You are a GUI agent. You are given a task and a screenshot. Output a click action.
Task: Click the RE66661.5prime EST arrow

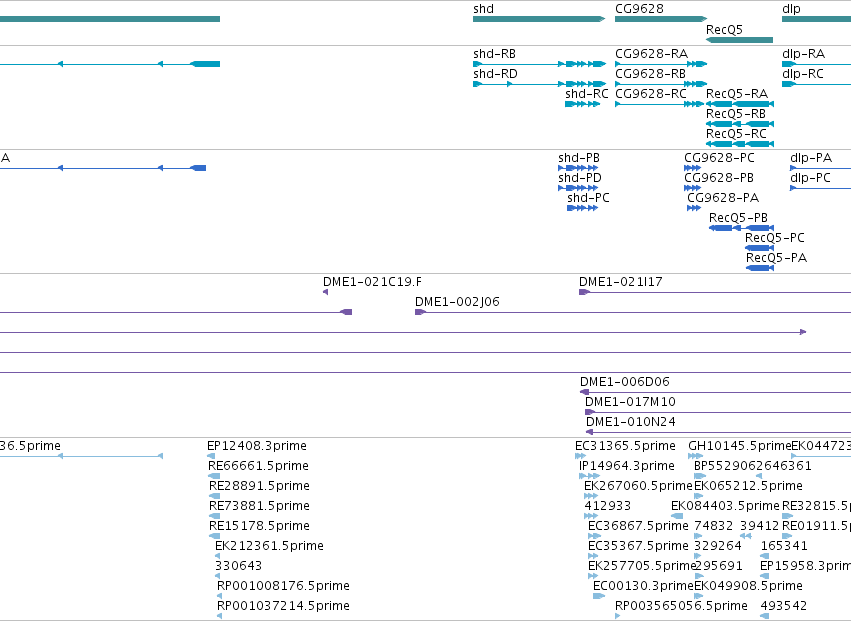click(214, 476)
